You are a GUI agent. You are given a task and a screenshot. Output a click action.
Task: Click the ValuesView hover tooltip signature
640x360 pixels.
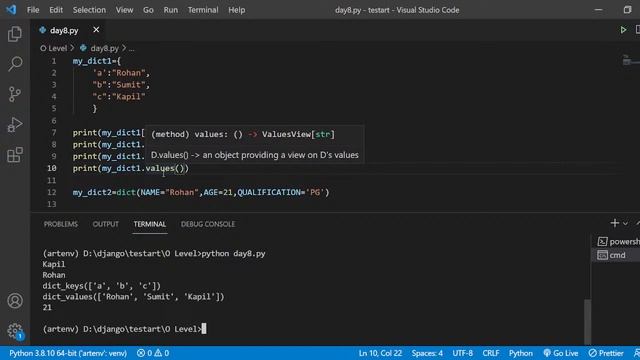(243, 134)
